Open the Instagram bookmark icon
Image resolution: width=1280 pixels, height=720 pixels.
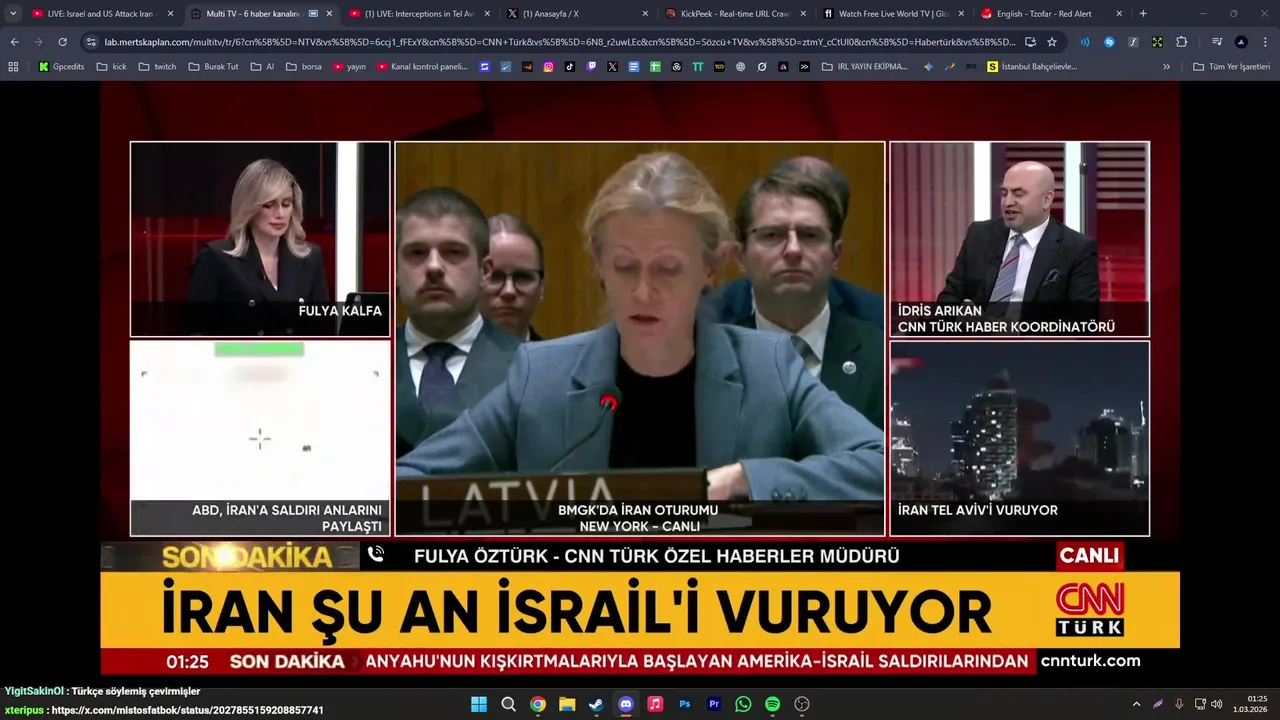pyautogui.click(x=549, y=67)
